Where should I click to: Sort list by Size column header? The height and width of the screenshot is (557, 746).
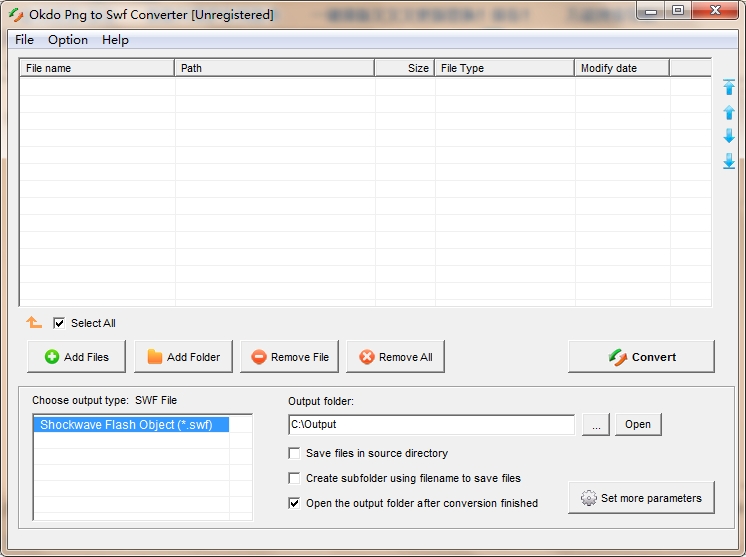[404, 68]
